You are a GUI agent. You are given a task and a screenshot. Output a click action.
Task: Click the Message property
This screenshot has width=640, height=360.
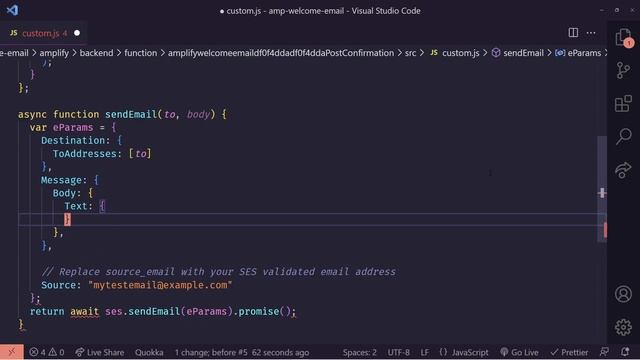(61, 180)
